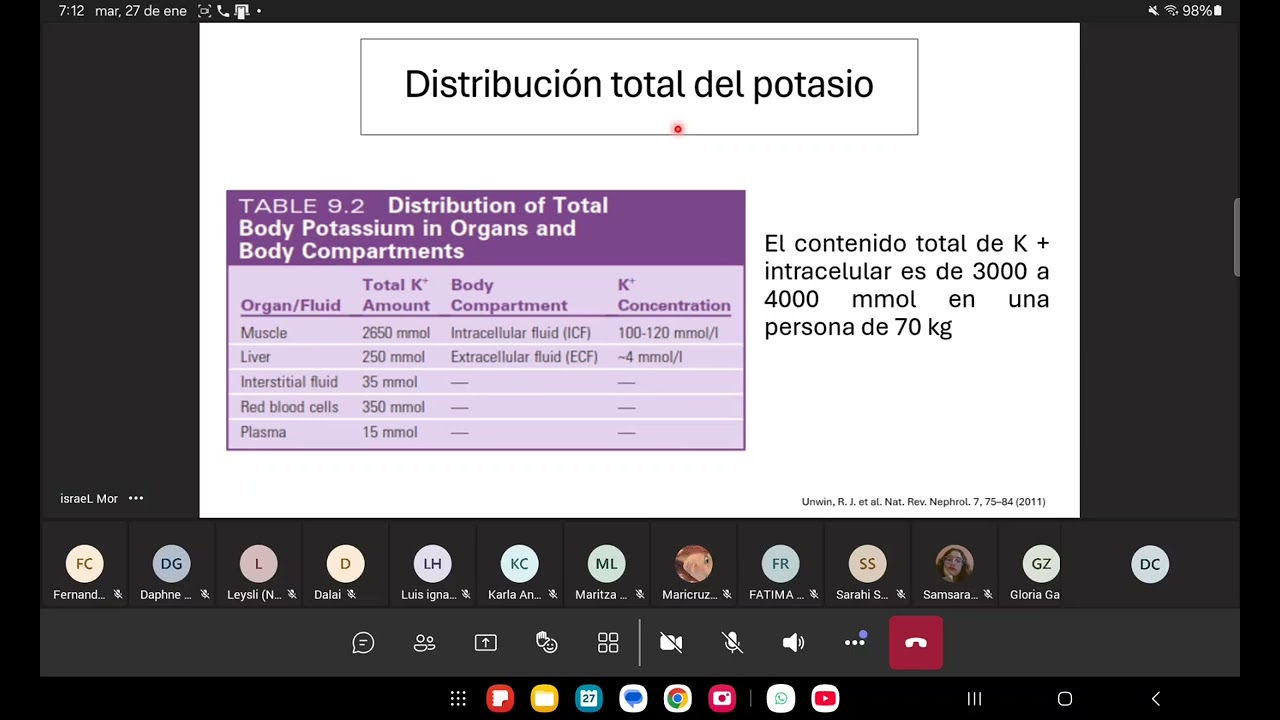Viewport: 1280px width, 720px height.
Task: Tap the share screen icon
Action: (485, 643)
